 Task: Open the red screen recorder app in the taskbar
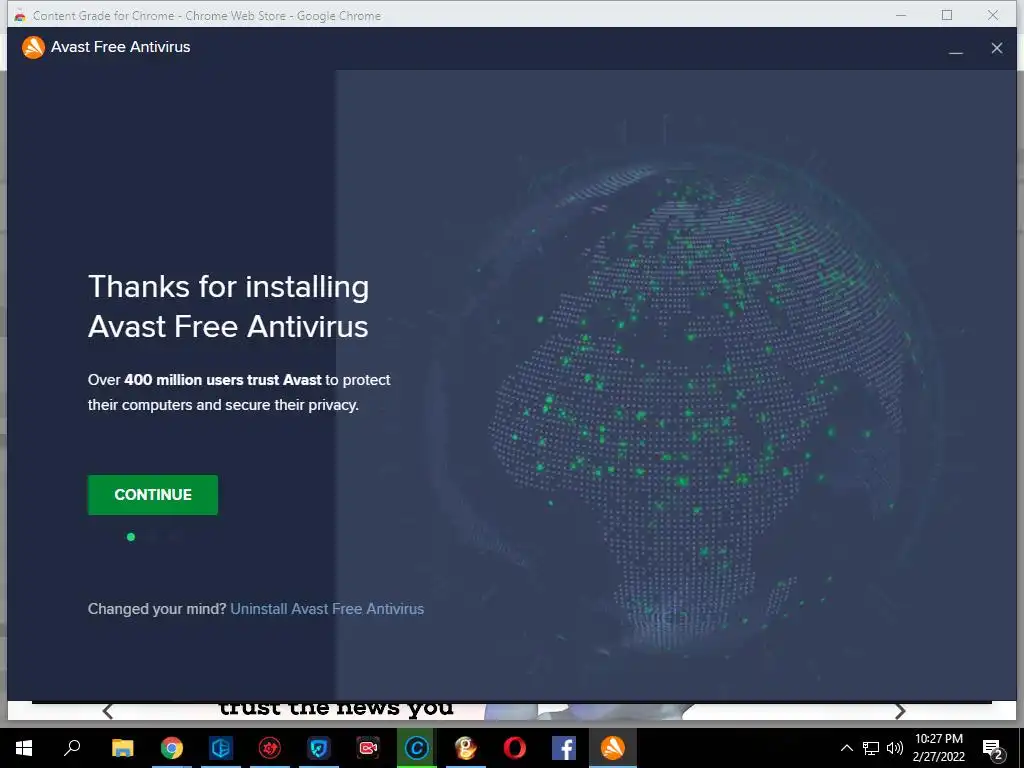click(368, 748)
